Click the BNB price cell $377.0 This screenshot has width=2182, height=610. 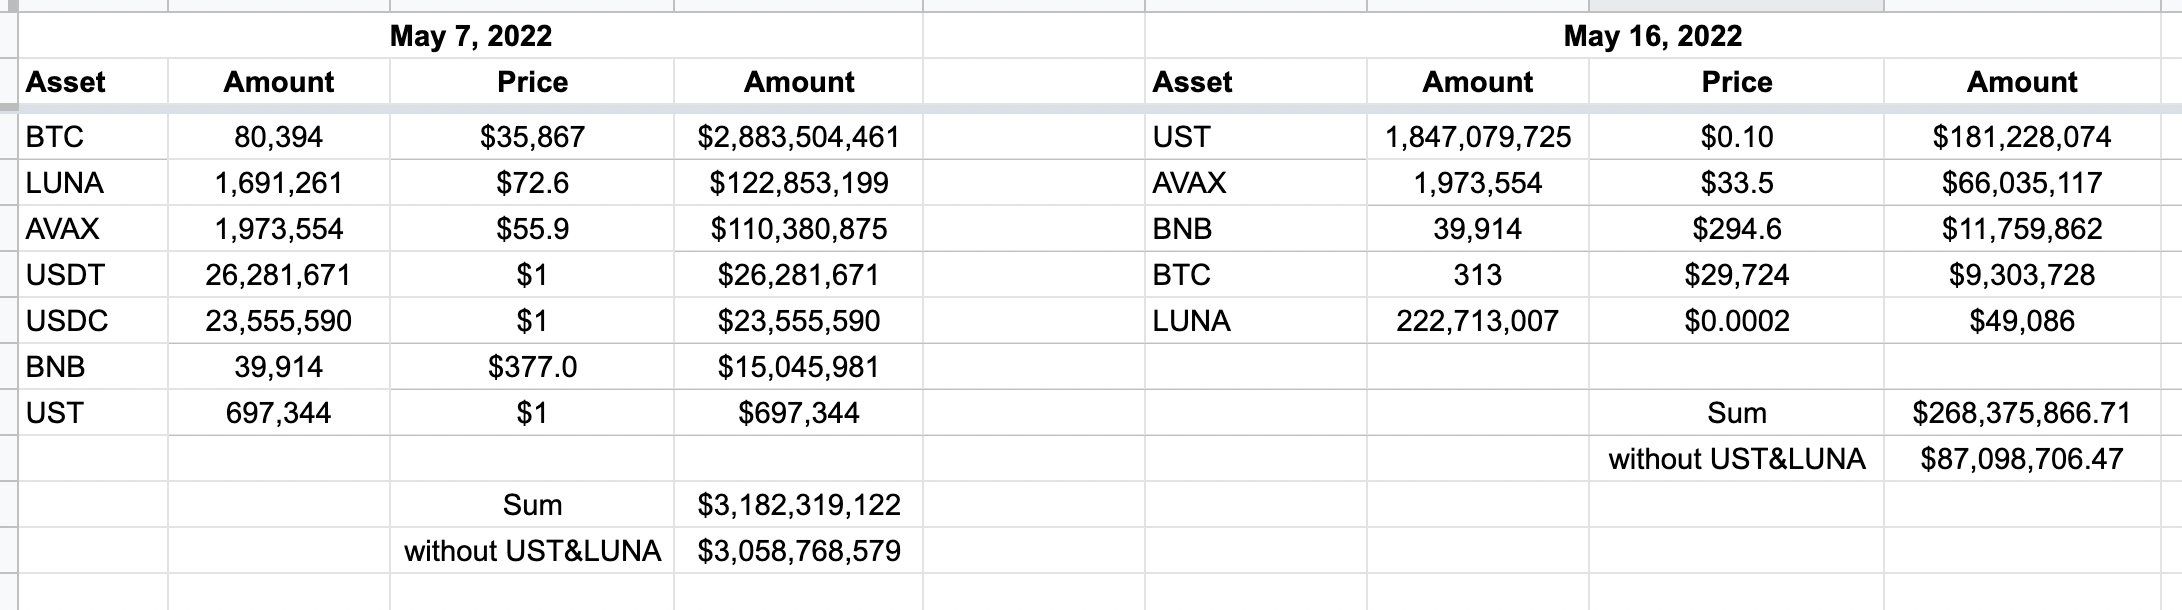(x=532, y=367)
